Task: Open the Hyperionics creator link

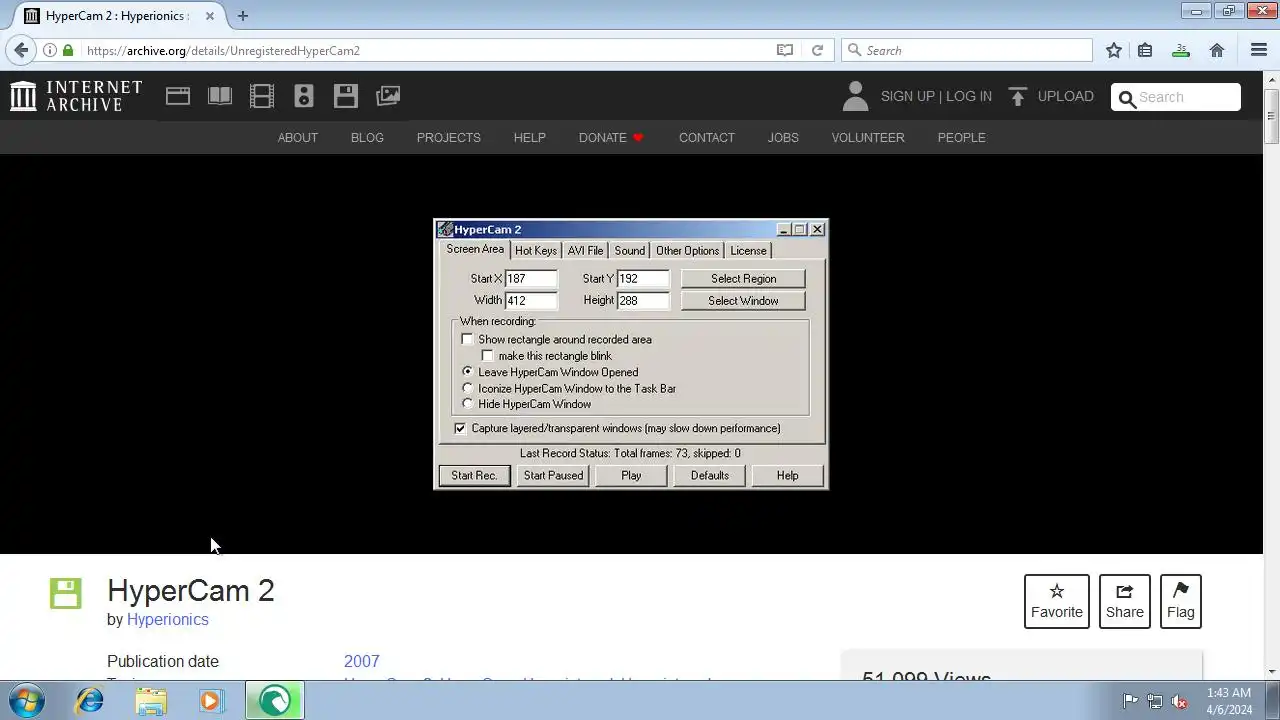Action: pyautogui.click(x=167, y=619)
